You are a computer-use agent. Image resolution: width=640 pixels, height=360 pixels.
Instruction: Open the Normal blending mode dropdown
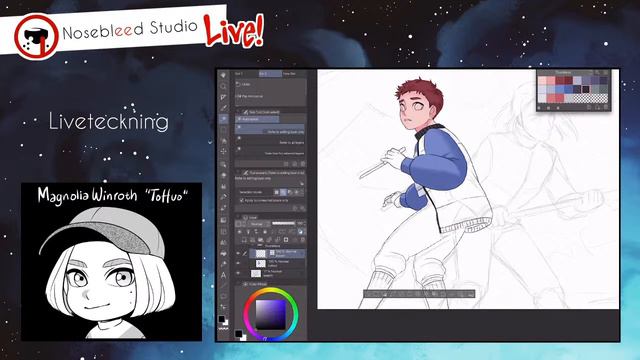point(259,224)
